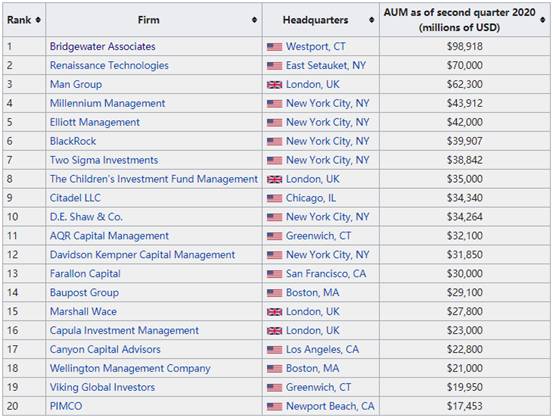The height and width of the screenshot is (418, 553).
Task: Open the Los Angeles, CA headquarters link
Action: coord(322,350)
